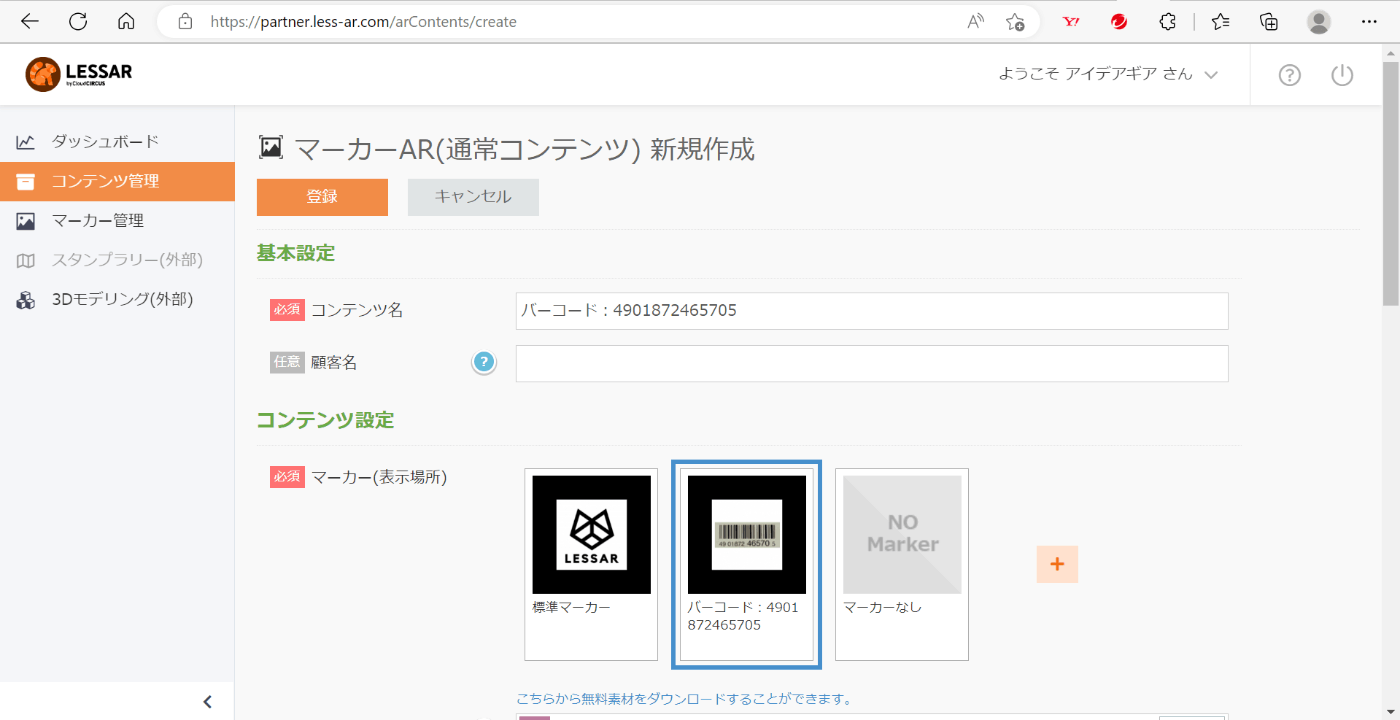This screenshot has width=1400, height=720.
Task: Select the 標準マーカー thumbnail
Action: pos(591,564)
